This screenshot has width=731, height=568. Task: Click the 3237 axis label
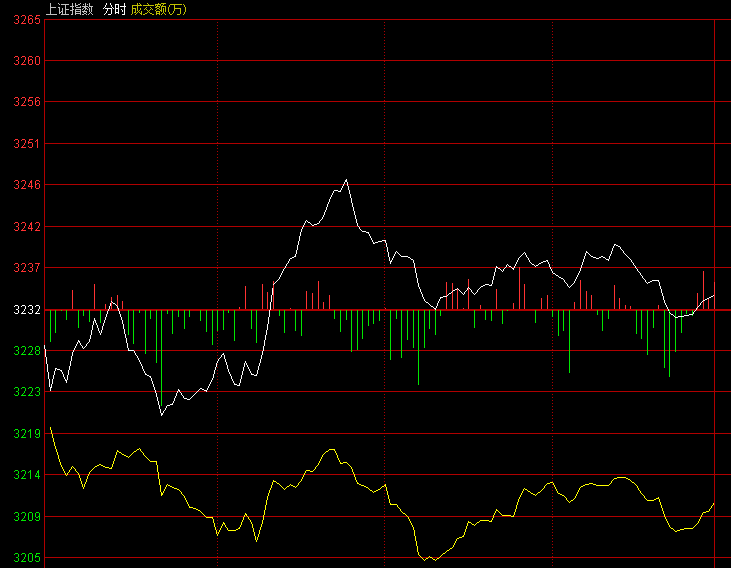(27, 268)
